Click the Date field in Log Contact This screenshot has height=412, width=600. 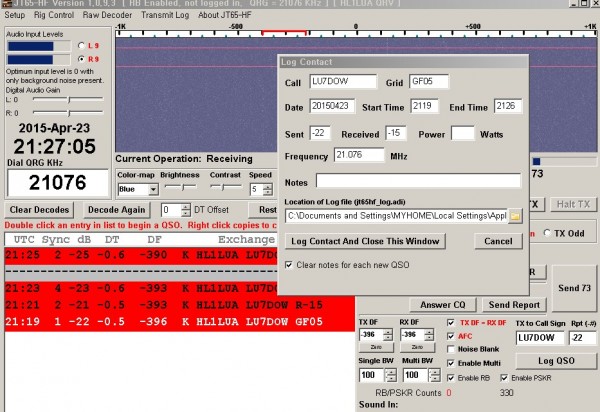332,106
